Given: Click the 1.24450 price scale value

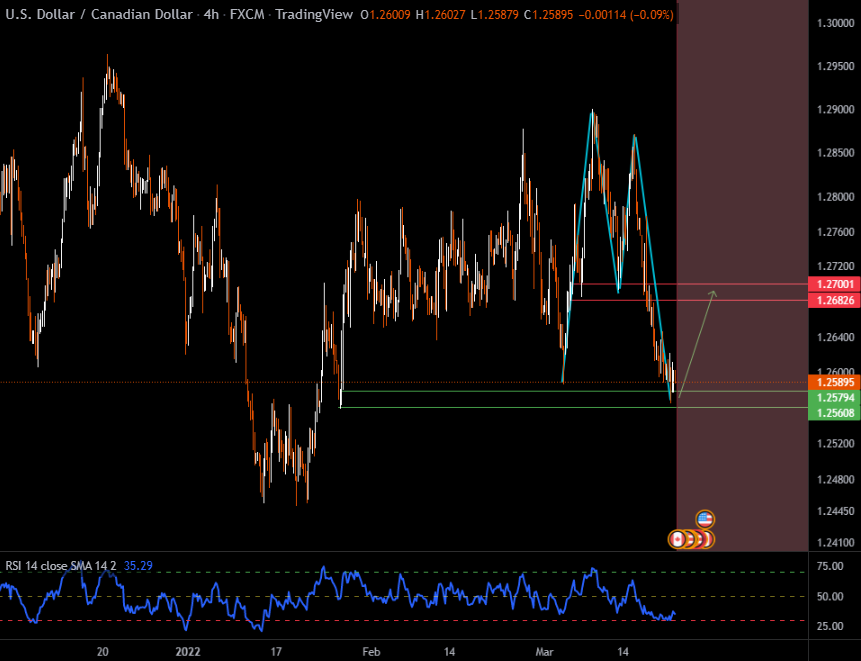Looking at the screenshot, I should 836,511.
